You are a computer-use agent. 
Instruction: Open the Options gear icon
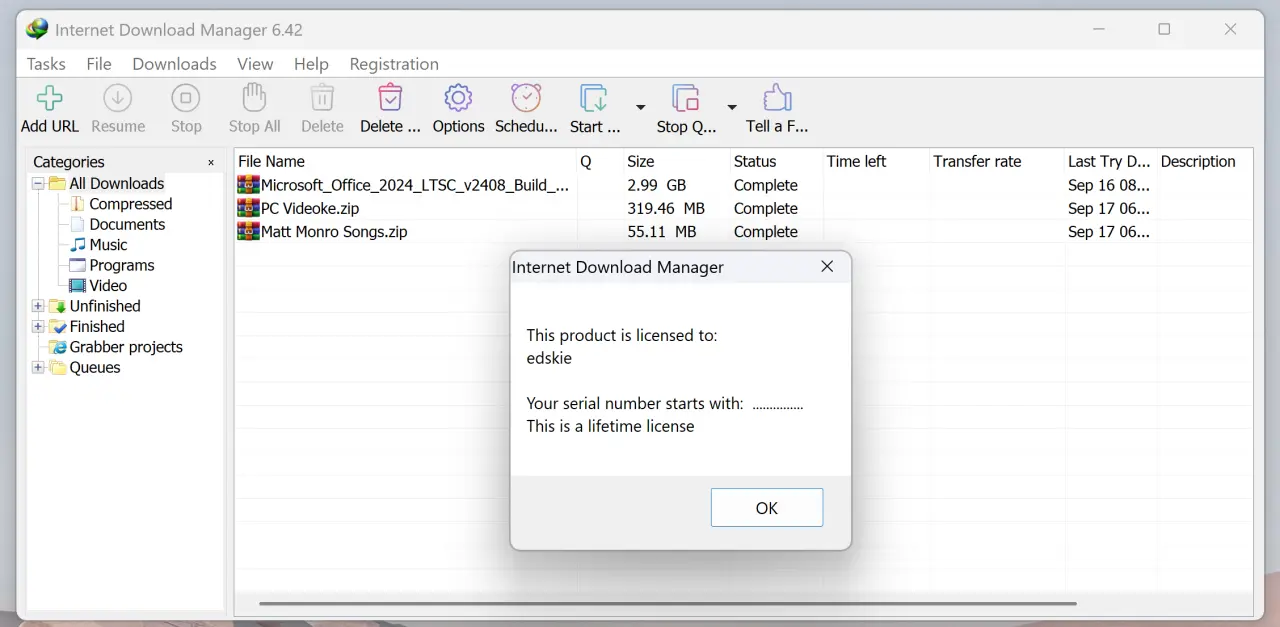coord(458,98)
